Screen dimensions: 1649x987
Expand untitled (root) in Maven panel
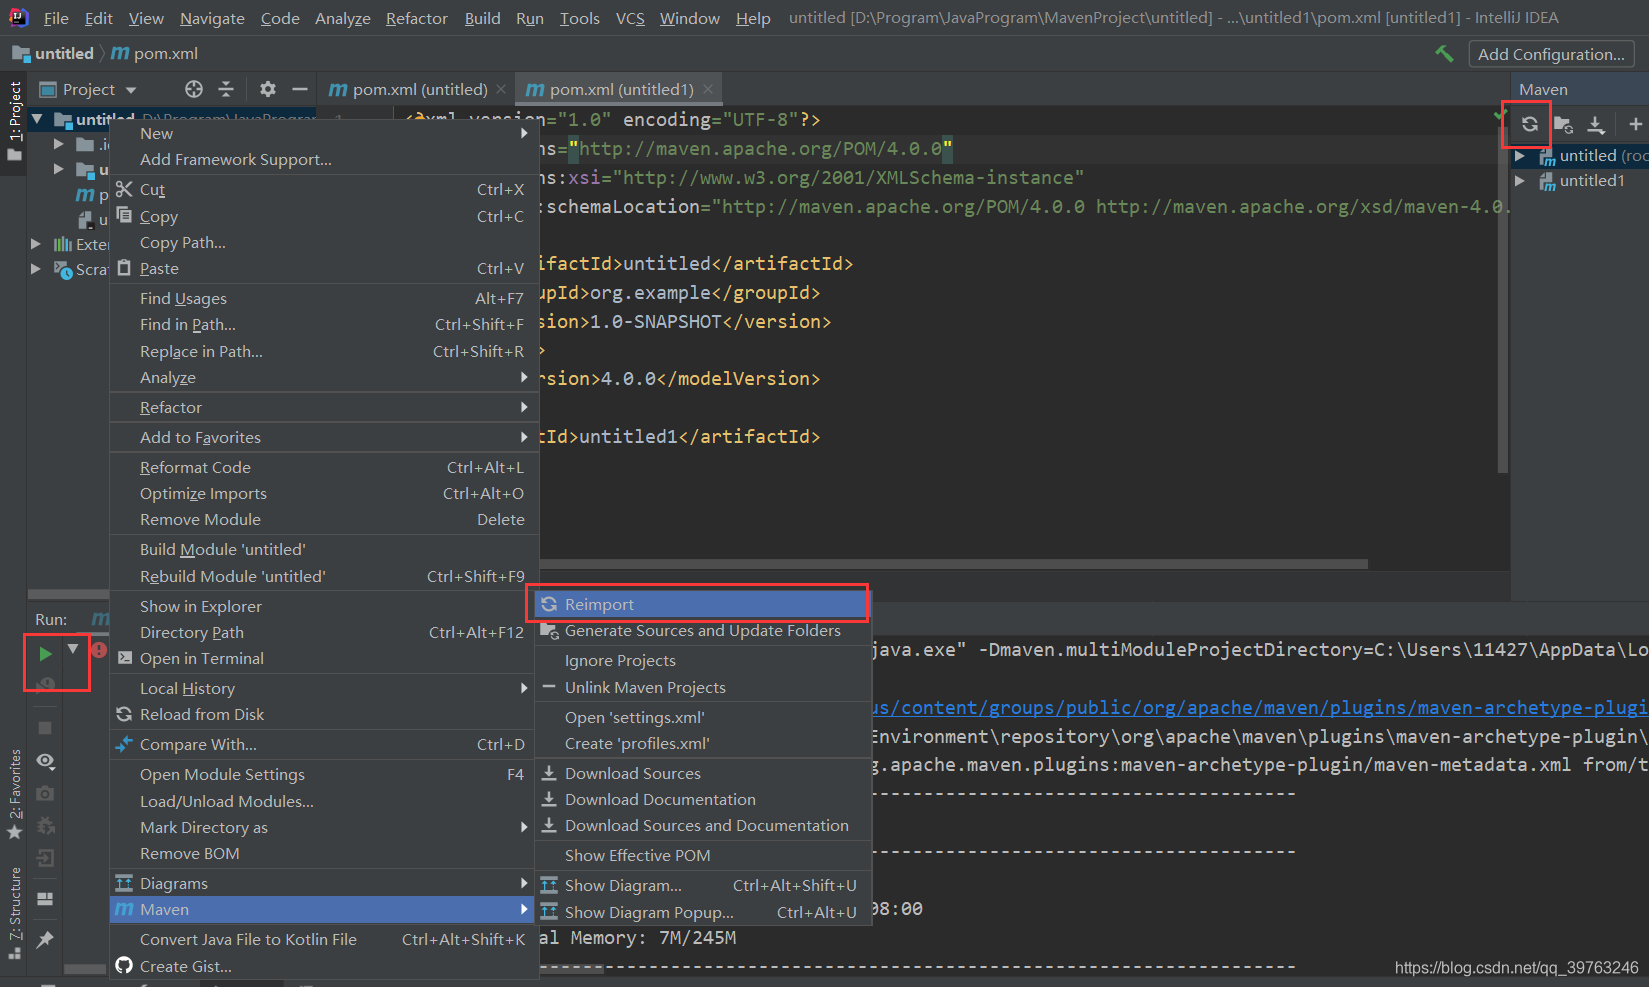1520,155
